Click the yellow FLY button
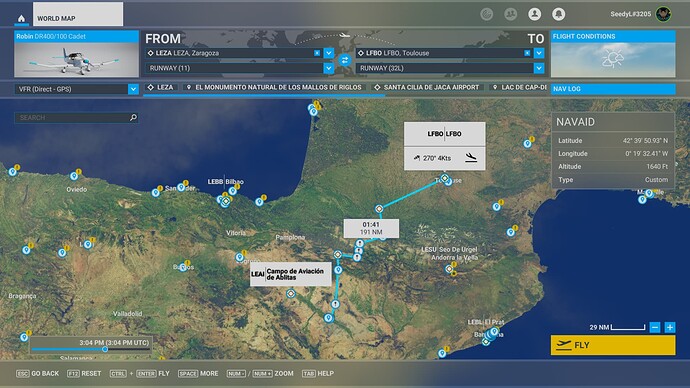The width and height of the screenshot is (690, 388). (x=613, y=345)
